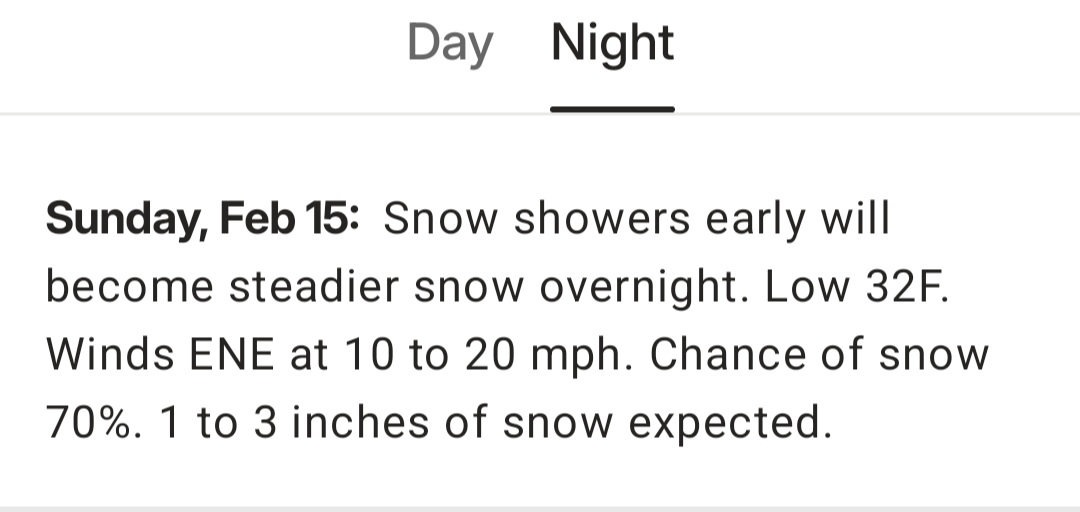Click the gray bar below the forecast
This screenshot has height=512, width=1080.
click(540, 507)
